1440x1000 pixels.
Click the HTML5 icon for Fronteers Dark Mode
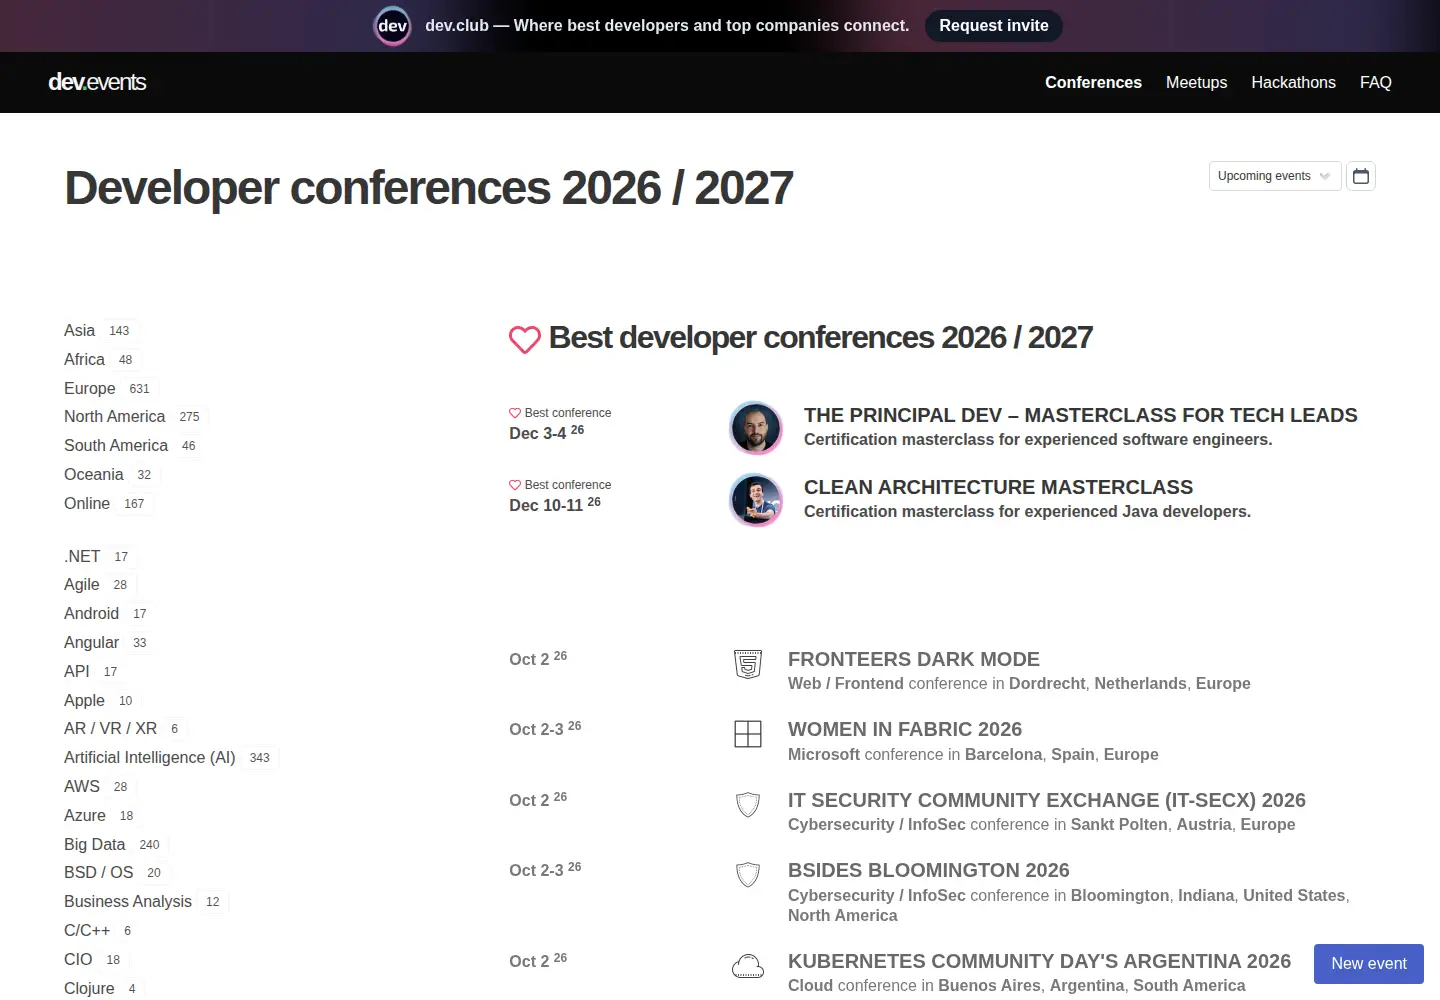pos(748,664)
